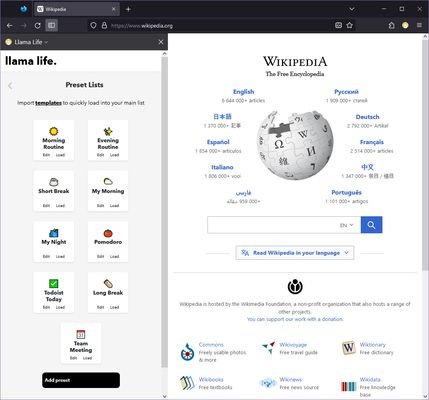Click the Short Break cup icon
This screenshot has width=429, height=400.
pyautogui.click(x=54, y=182)
